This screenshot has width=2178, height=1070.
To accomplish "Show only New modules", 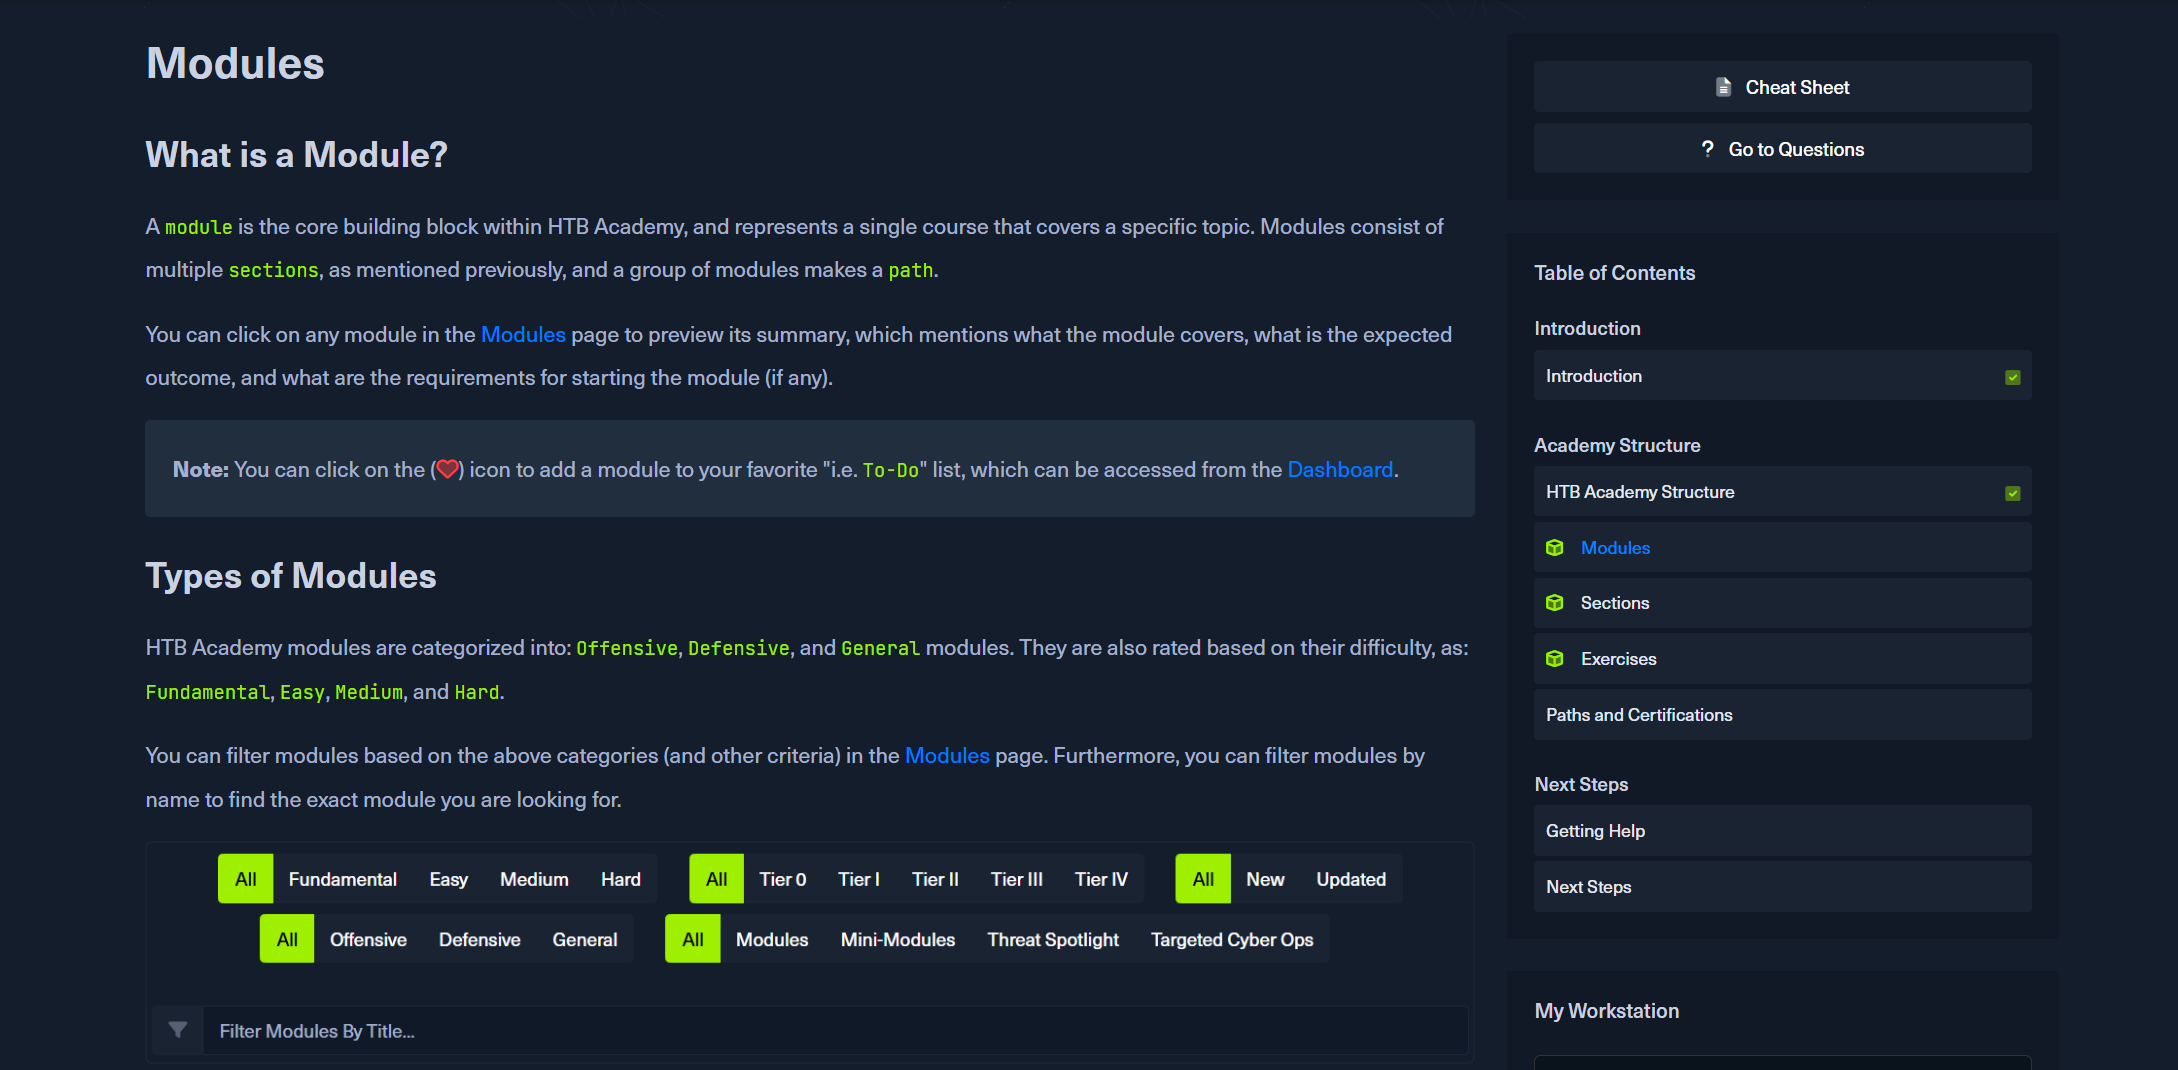I will point(1265,879).
